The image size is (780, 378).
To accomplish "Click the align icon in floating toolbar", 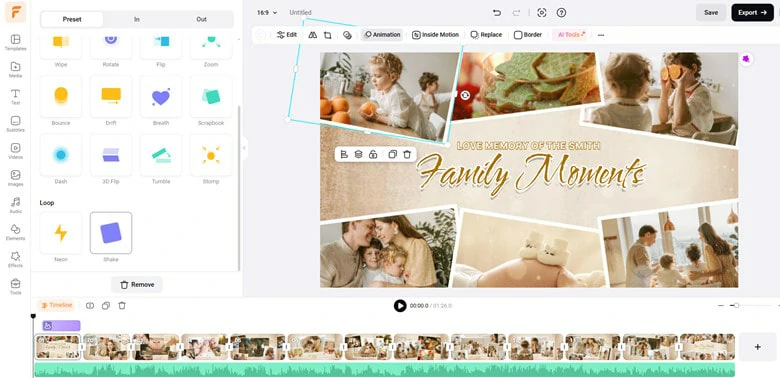I will (344, 154).
